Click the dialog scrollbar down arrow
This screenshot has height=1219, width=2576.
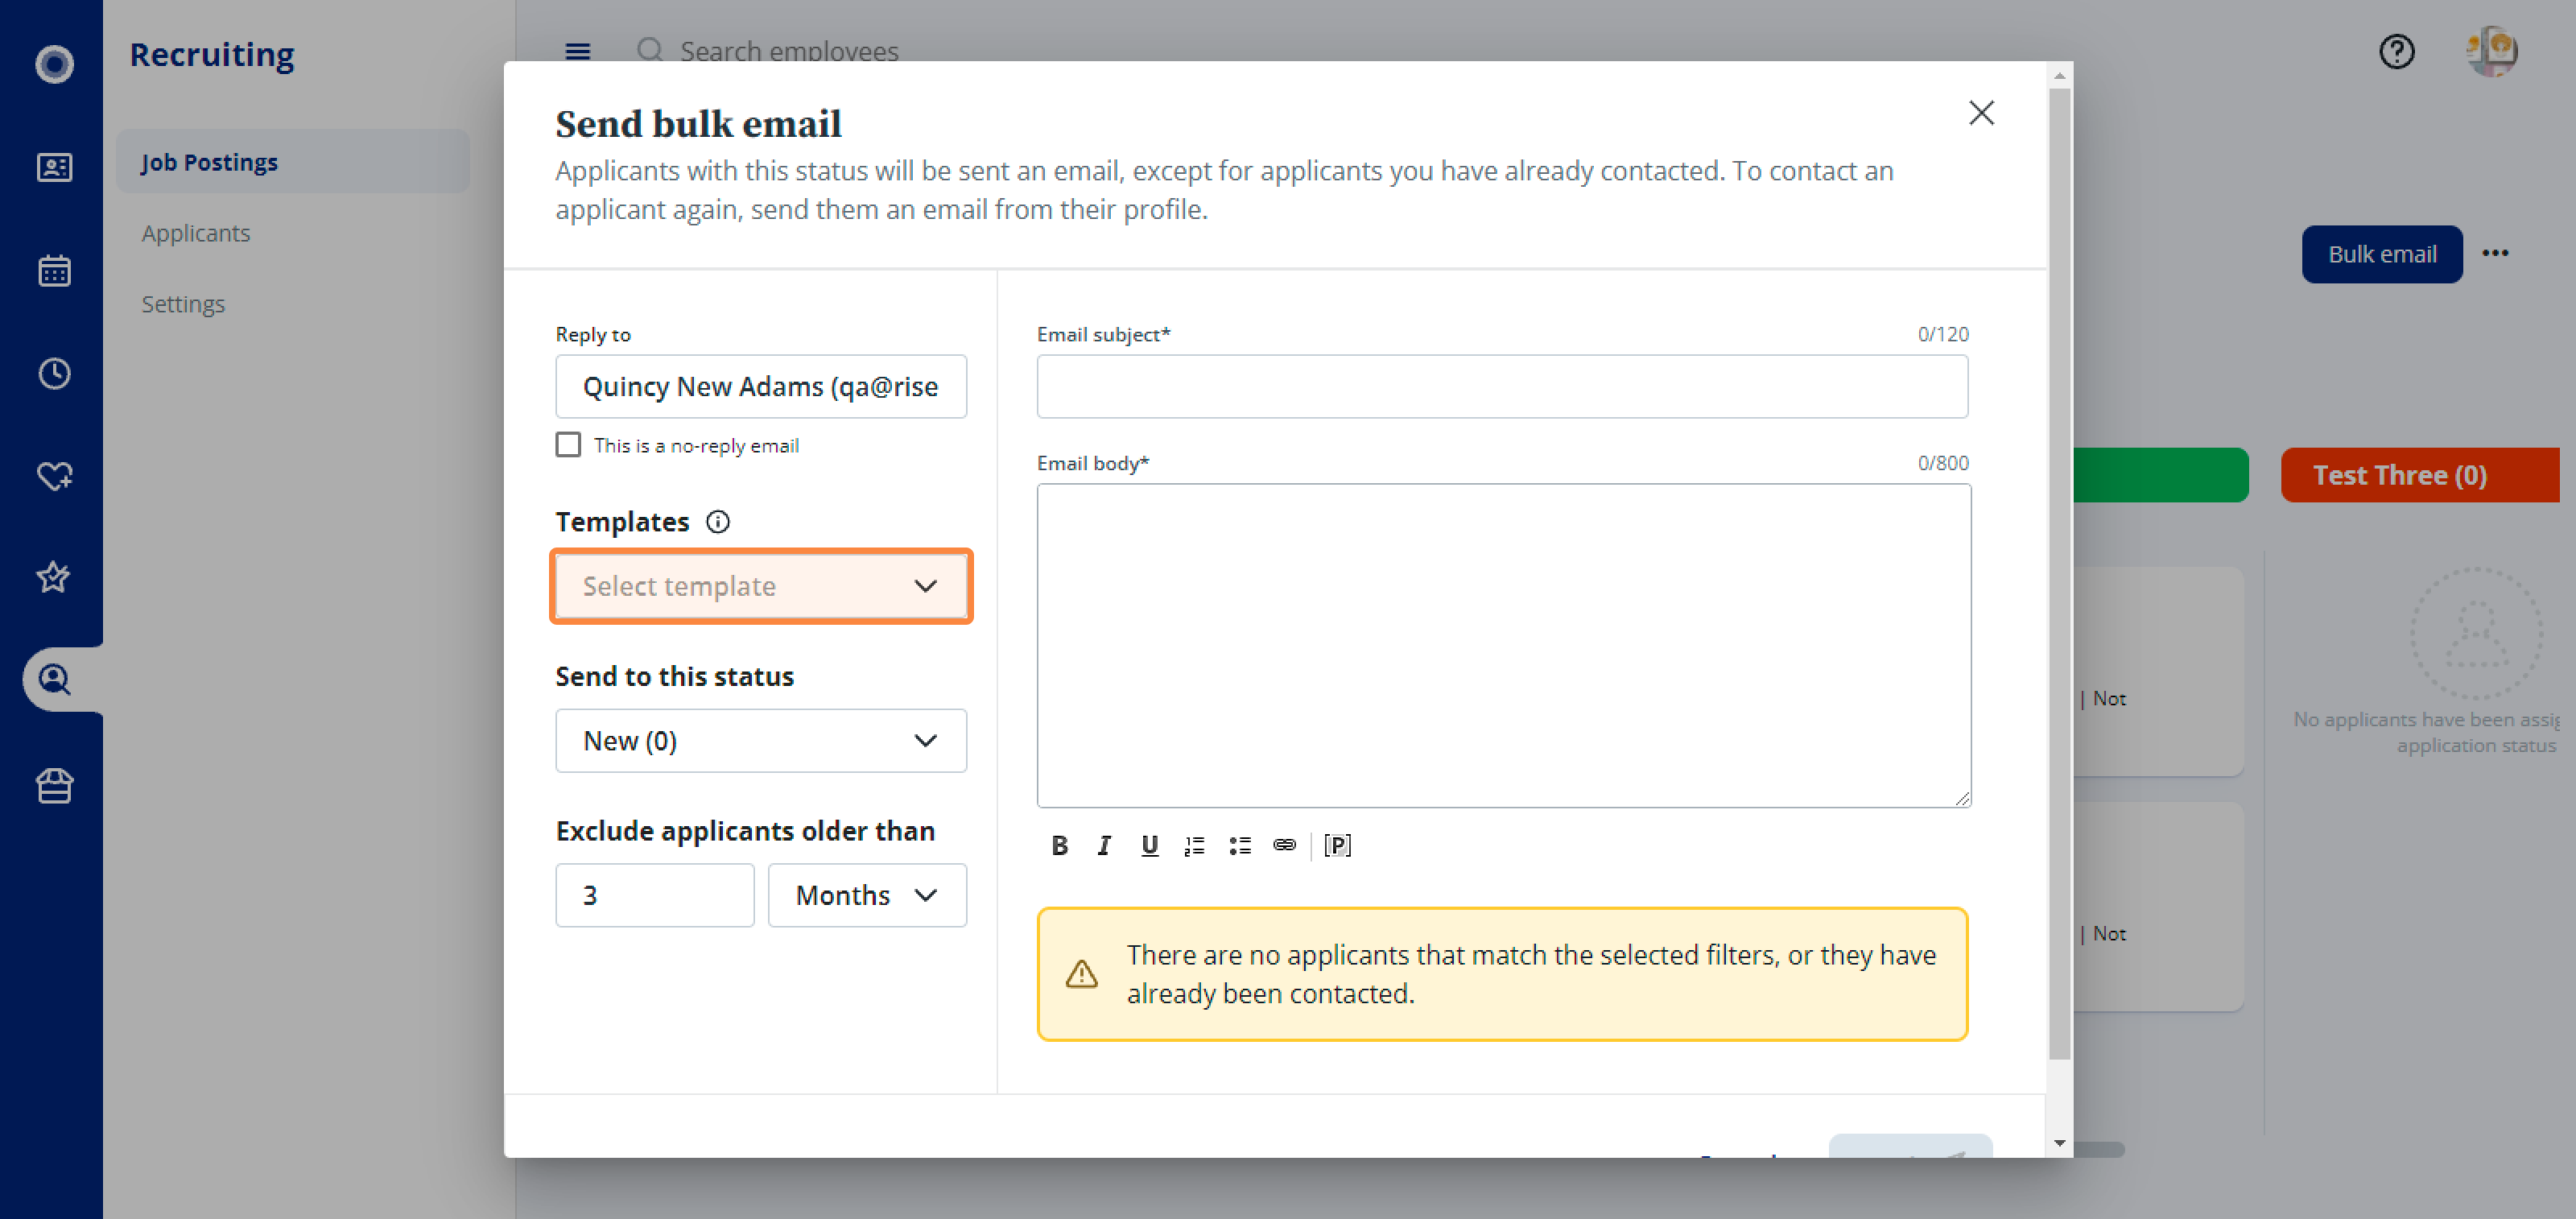(2058, 1142)
